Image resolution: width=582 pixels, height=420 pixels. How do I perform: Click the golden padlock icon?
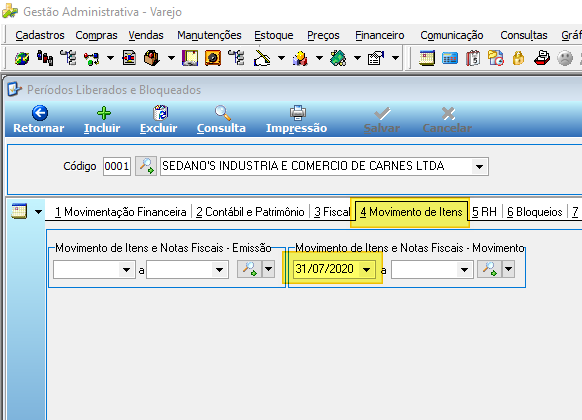coord(519,58)
